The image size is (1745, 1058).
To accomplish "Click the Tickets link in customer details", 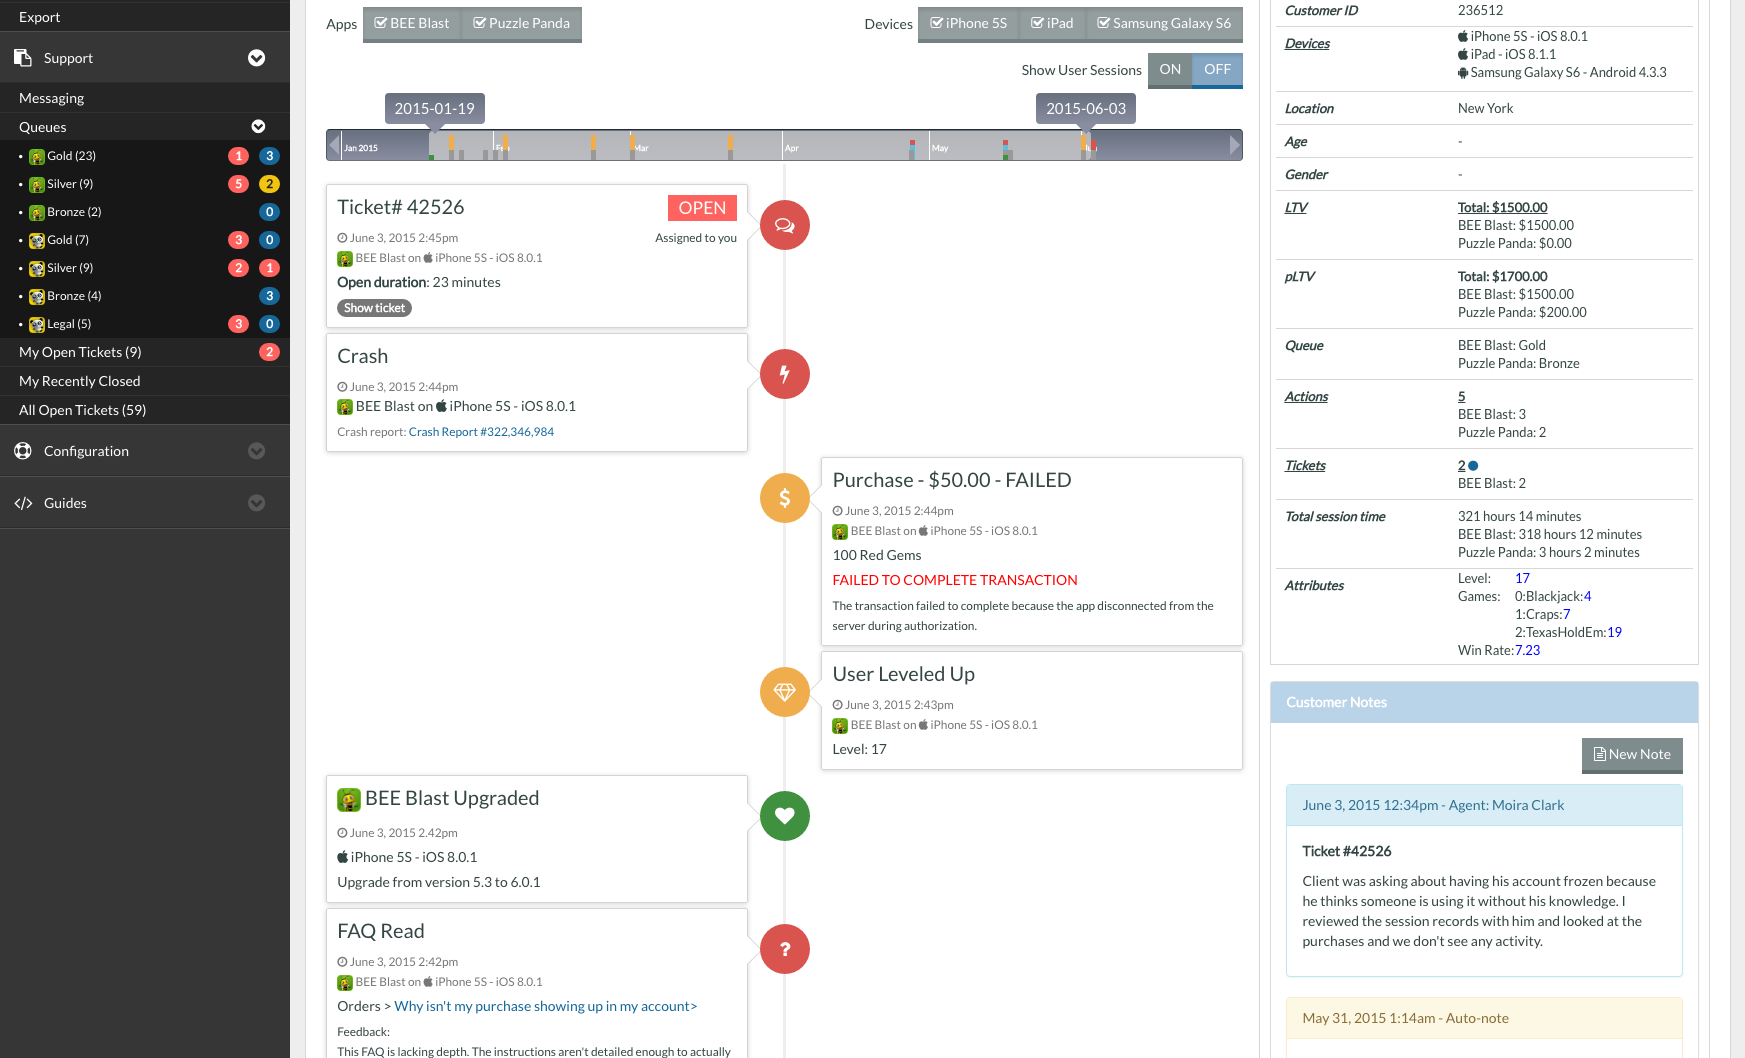I will pyautogui.click(x=1305, y=465).
